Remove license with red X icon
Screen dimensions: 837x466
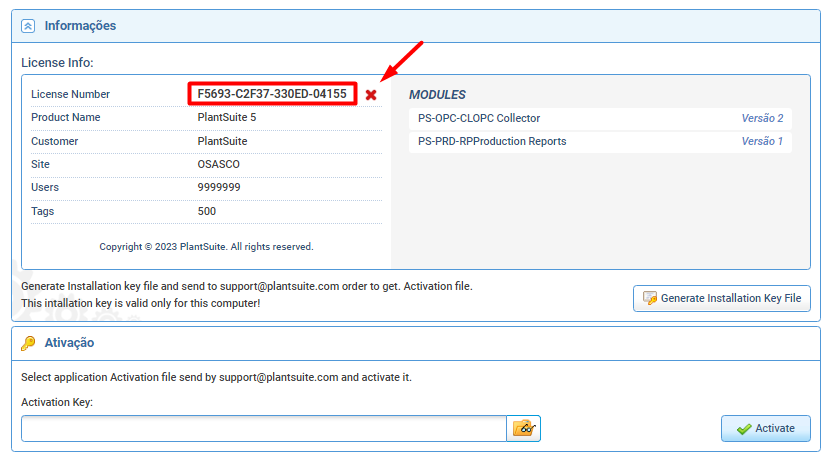[x=371, y=95]
